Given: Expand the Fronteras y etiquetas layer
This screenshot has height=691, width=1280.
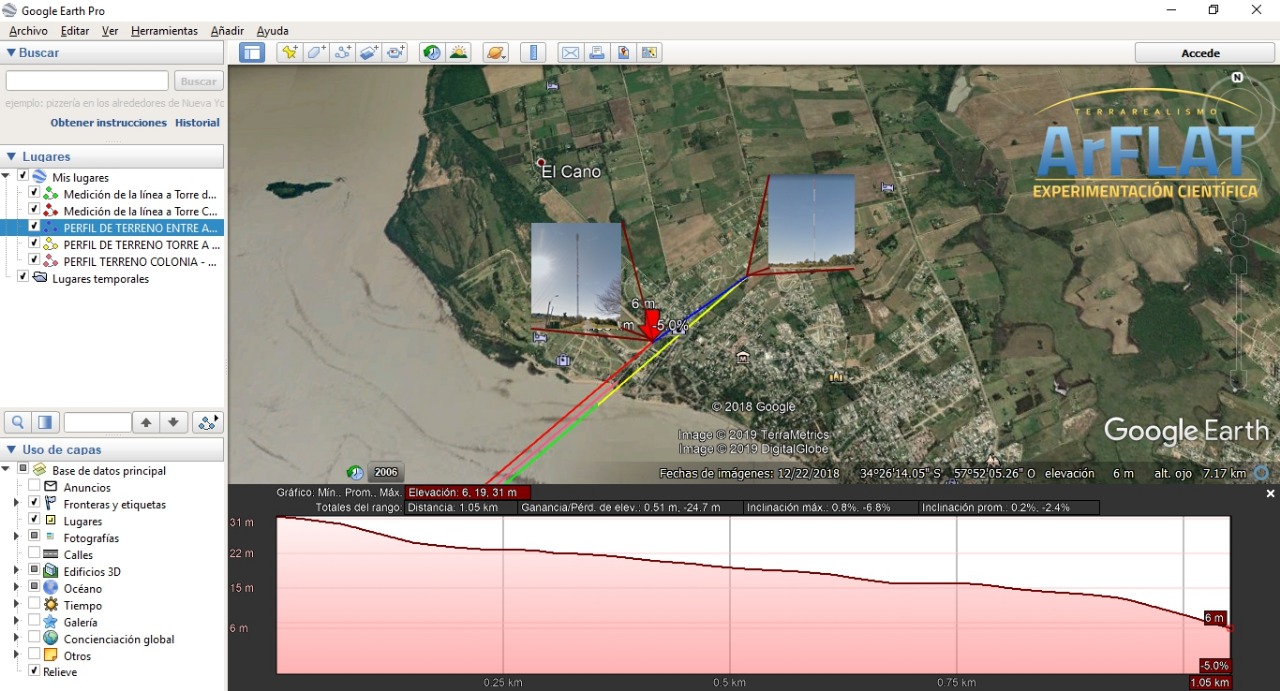Looking at the screenshot, I should click(x=17, y=504).
